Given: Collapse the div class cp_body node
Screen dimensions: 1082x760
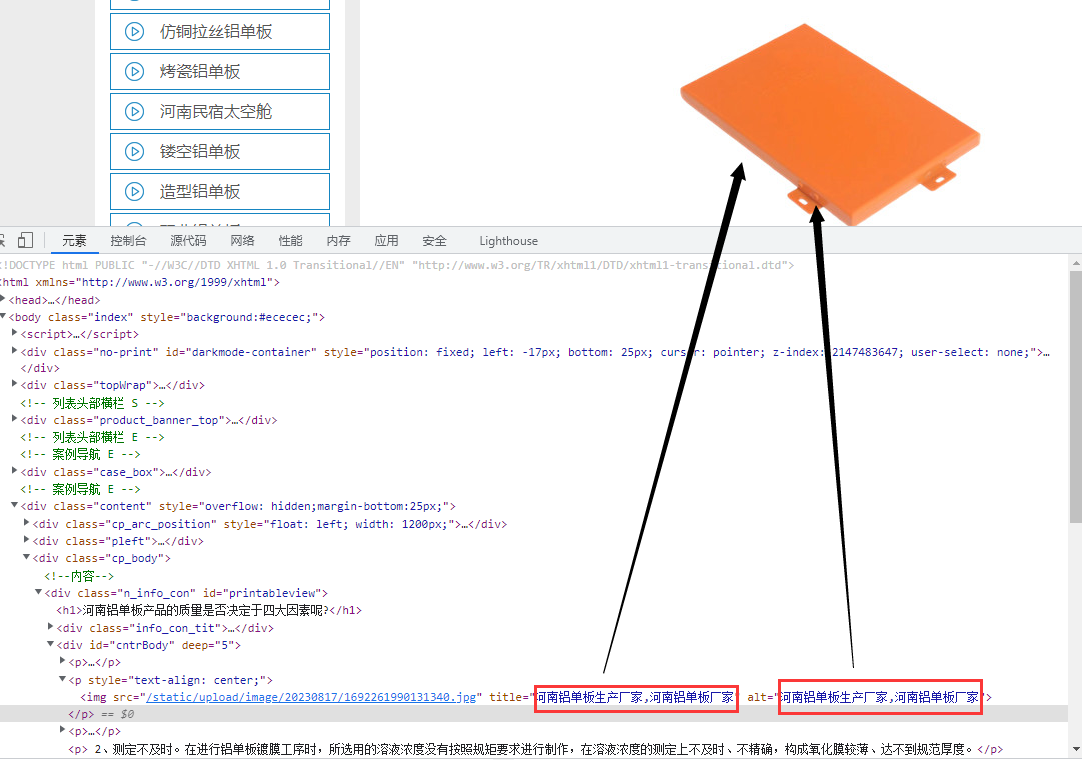Looking at the screenshot, I should [27, 558].
